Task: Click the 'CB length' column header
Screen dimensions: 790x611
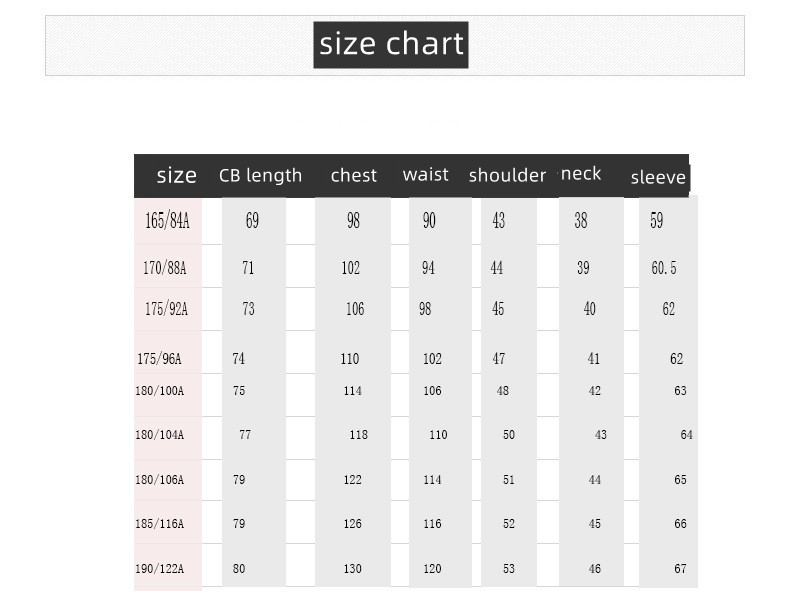Action: click(x=260, y=176)
